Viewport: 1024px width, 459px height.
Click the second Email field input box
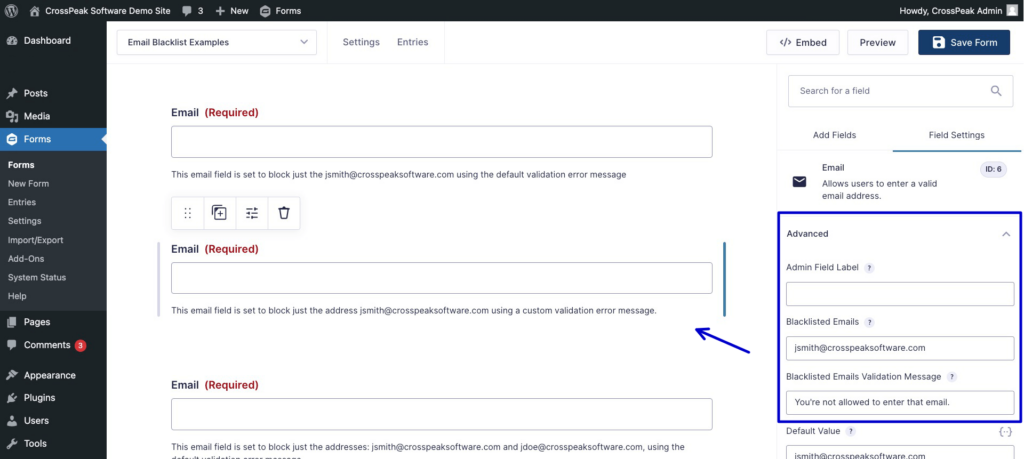pos(441,278)
